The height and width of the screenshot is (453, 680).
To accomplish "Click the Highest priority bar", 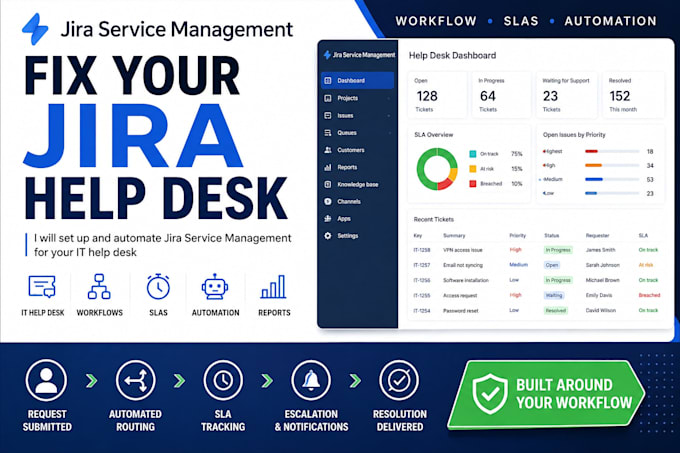I will tap(612, 151).
